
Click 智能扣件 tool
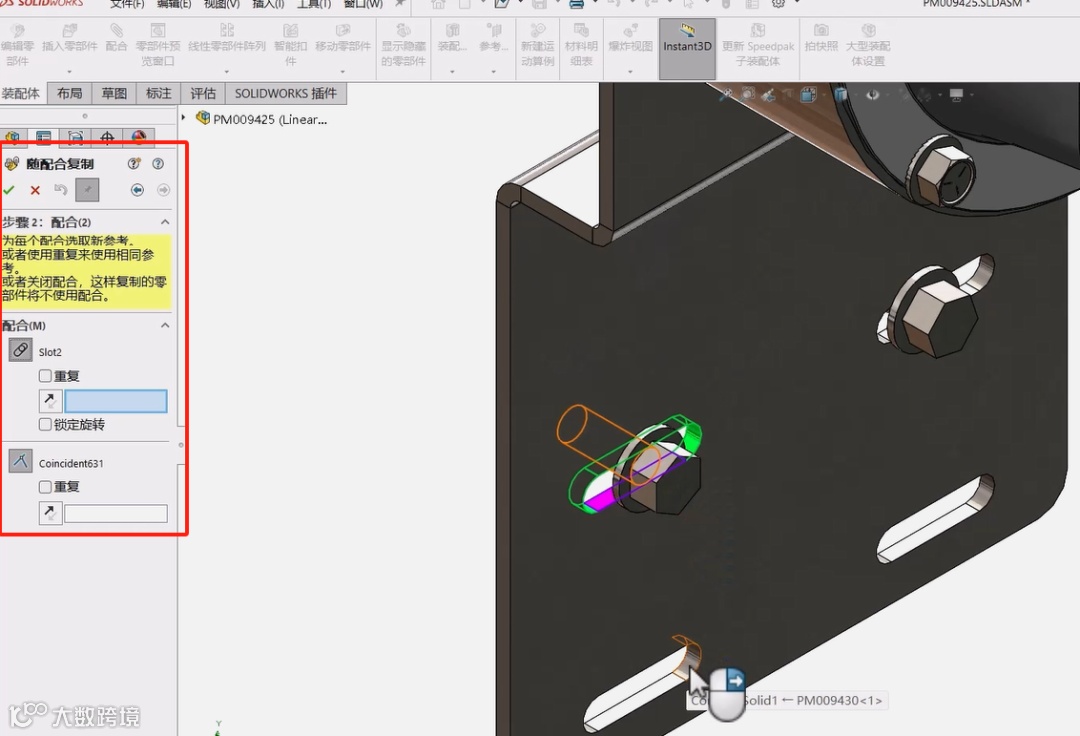pos(291,45)
